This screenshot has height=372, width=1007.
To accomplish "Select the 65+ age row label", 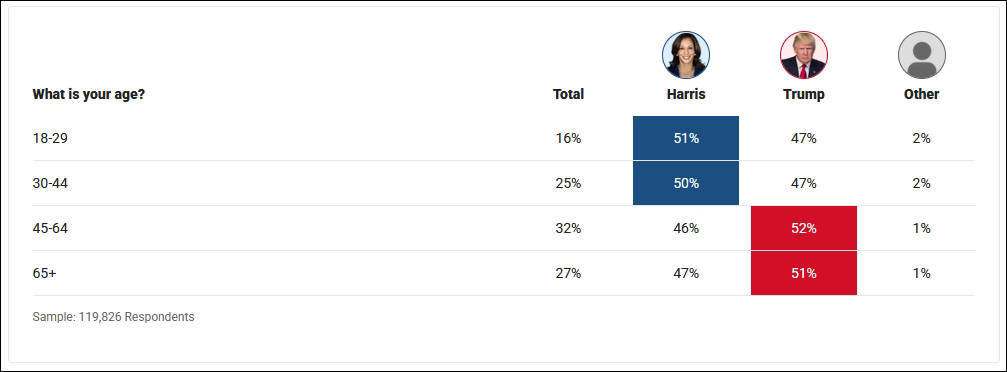I will [44, 273].
